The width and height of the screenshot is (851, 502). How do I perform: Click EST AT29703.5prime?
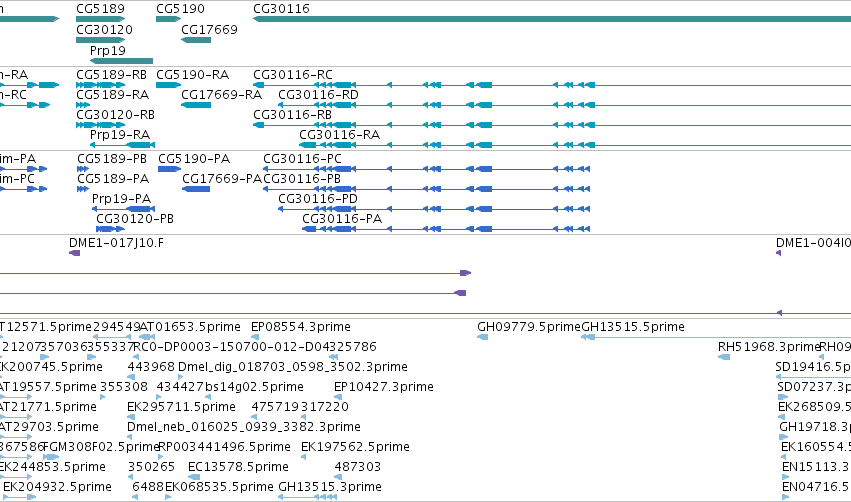click(x=16, y=437)
